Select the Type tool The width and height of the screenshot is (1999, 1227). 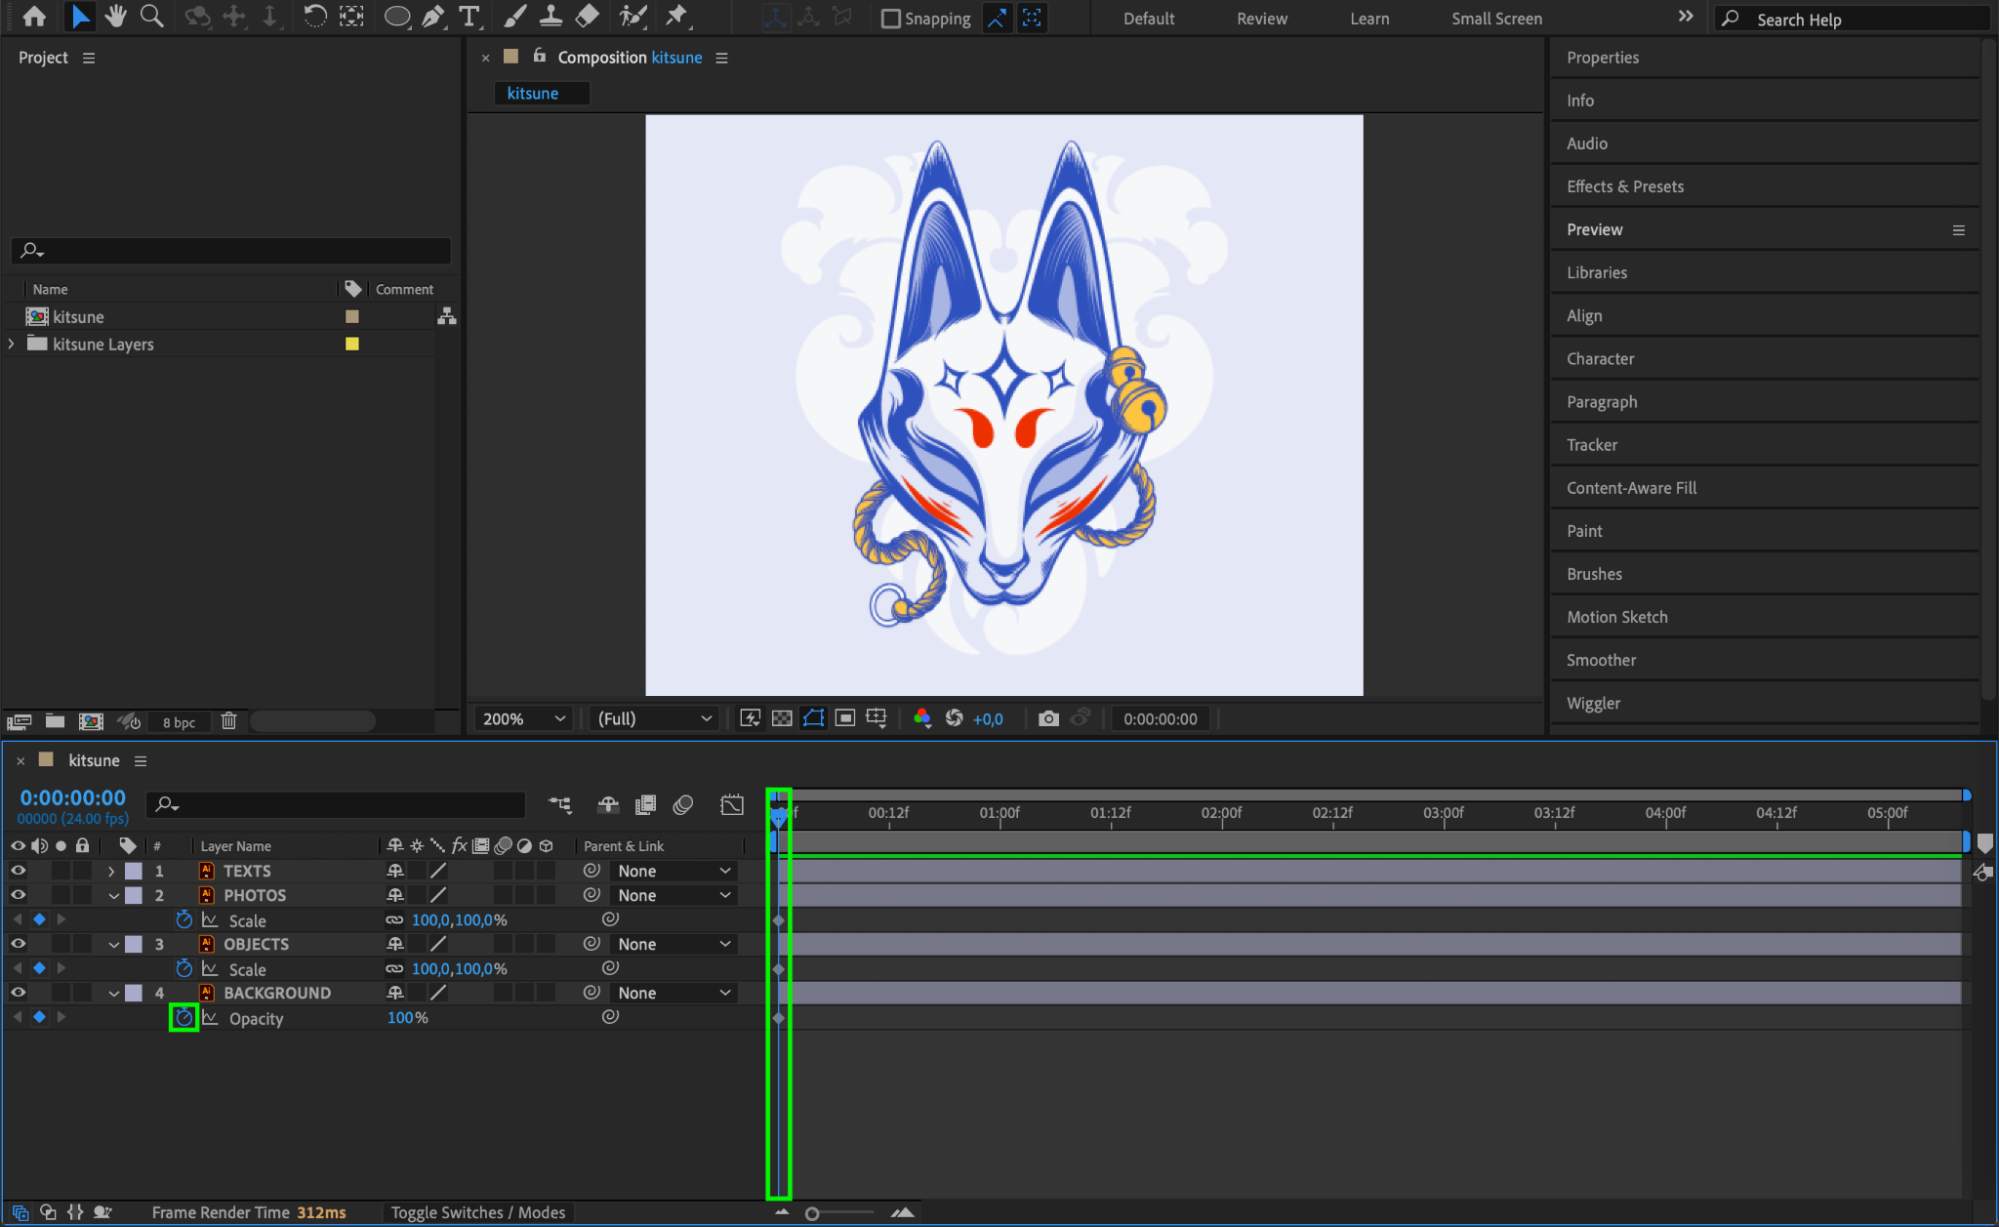468,16
